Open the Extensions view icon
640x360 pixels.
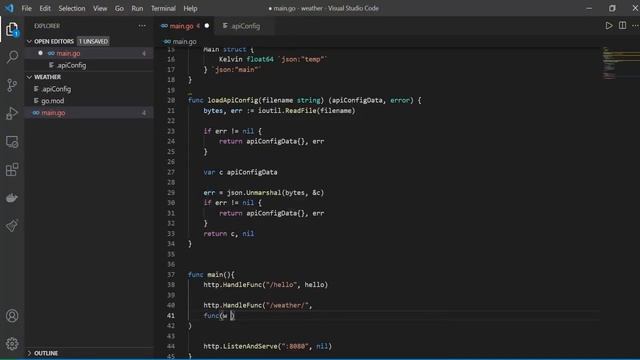(x=12, y=169)
